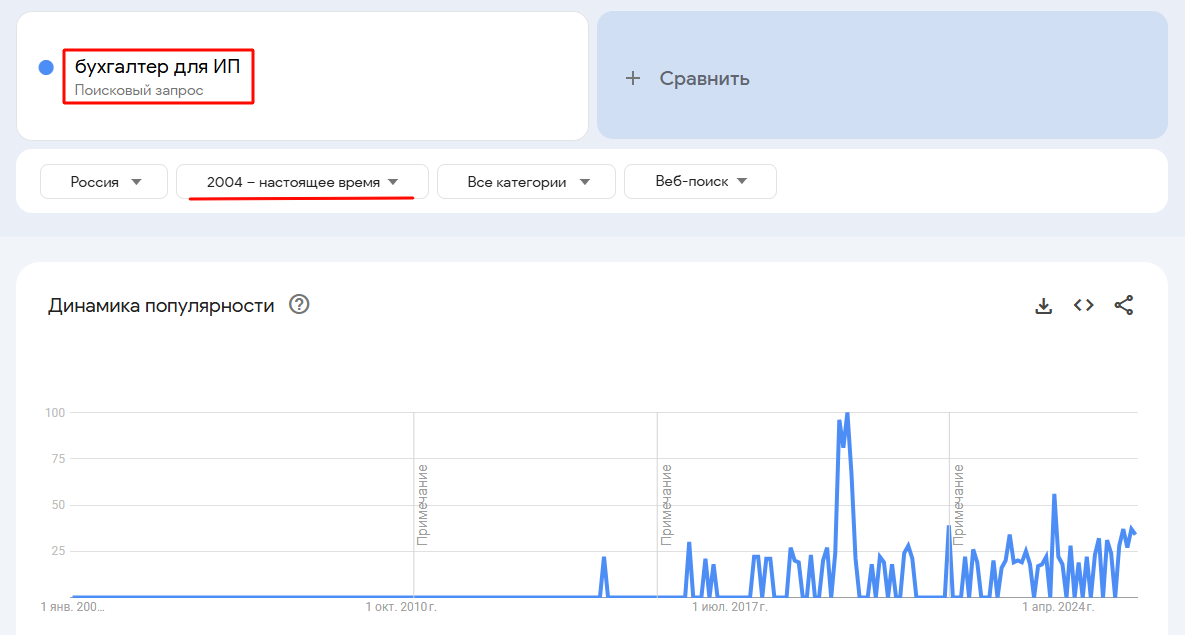The width and height of the screenshot is (1185, 635).
Task: Click the Динамика популярности heading
Action: (161, 306)
